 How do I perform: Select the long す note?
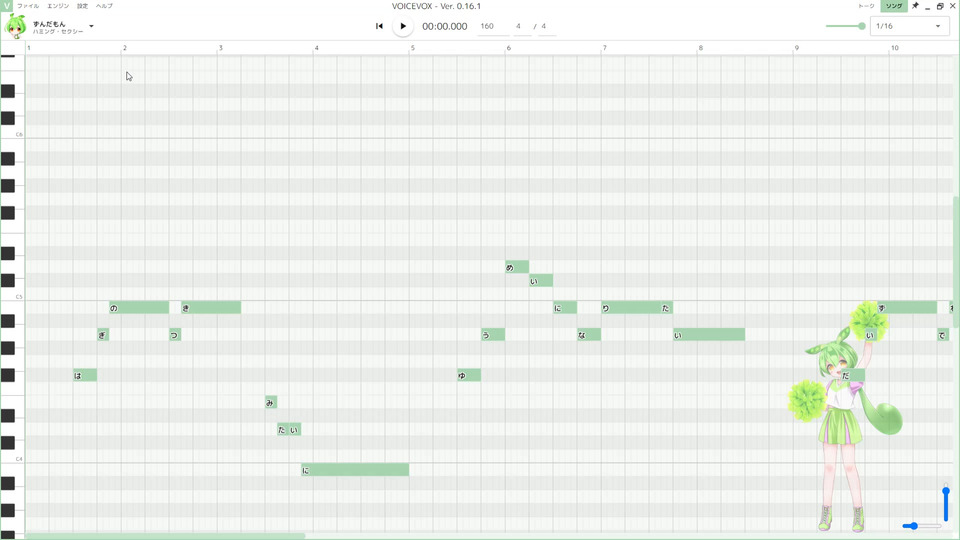pyautogui.click(x=907, y=308)
